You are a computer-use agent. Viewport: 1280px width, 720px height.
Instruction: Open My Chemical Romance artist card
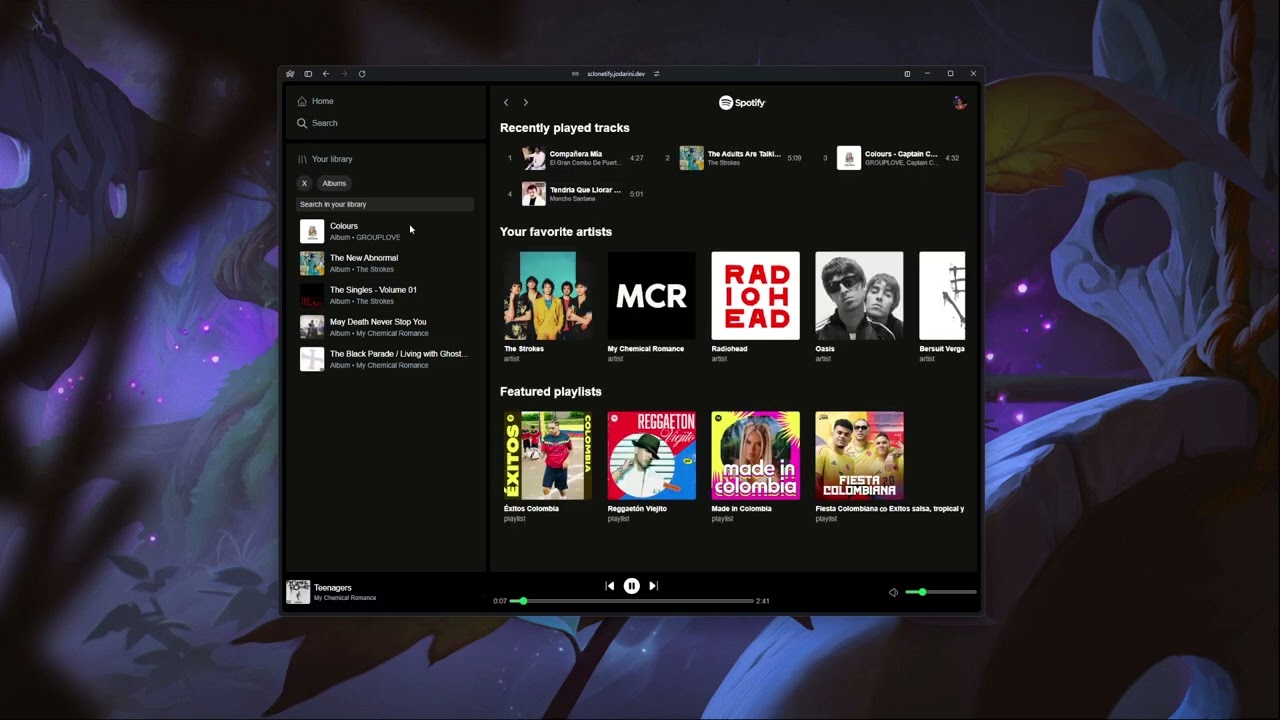point(652,307)
